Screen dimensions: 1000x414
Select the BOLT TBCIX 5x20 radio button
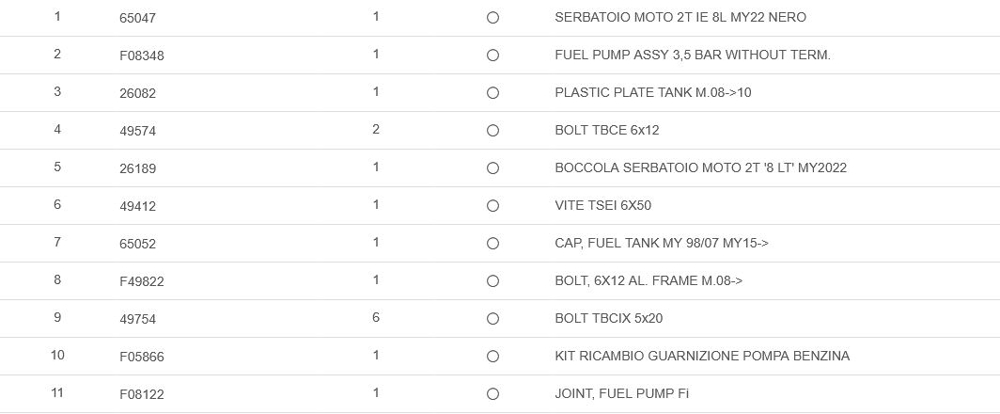492,319
